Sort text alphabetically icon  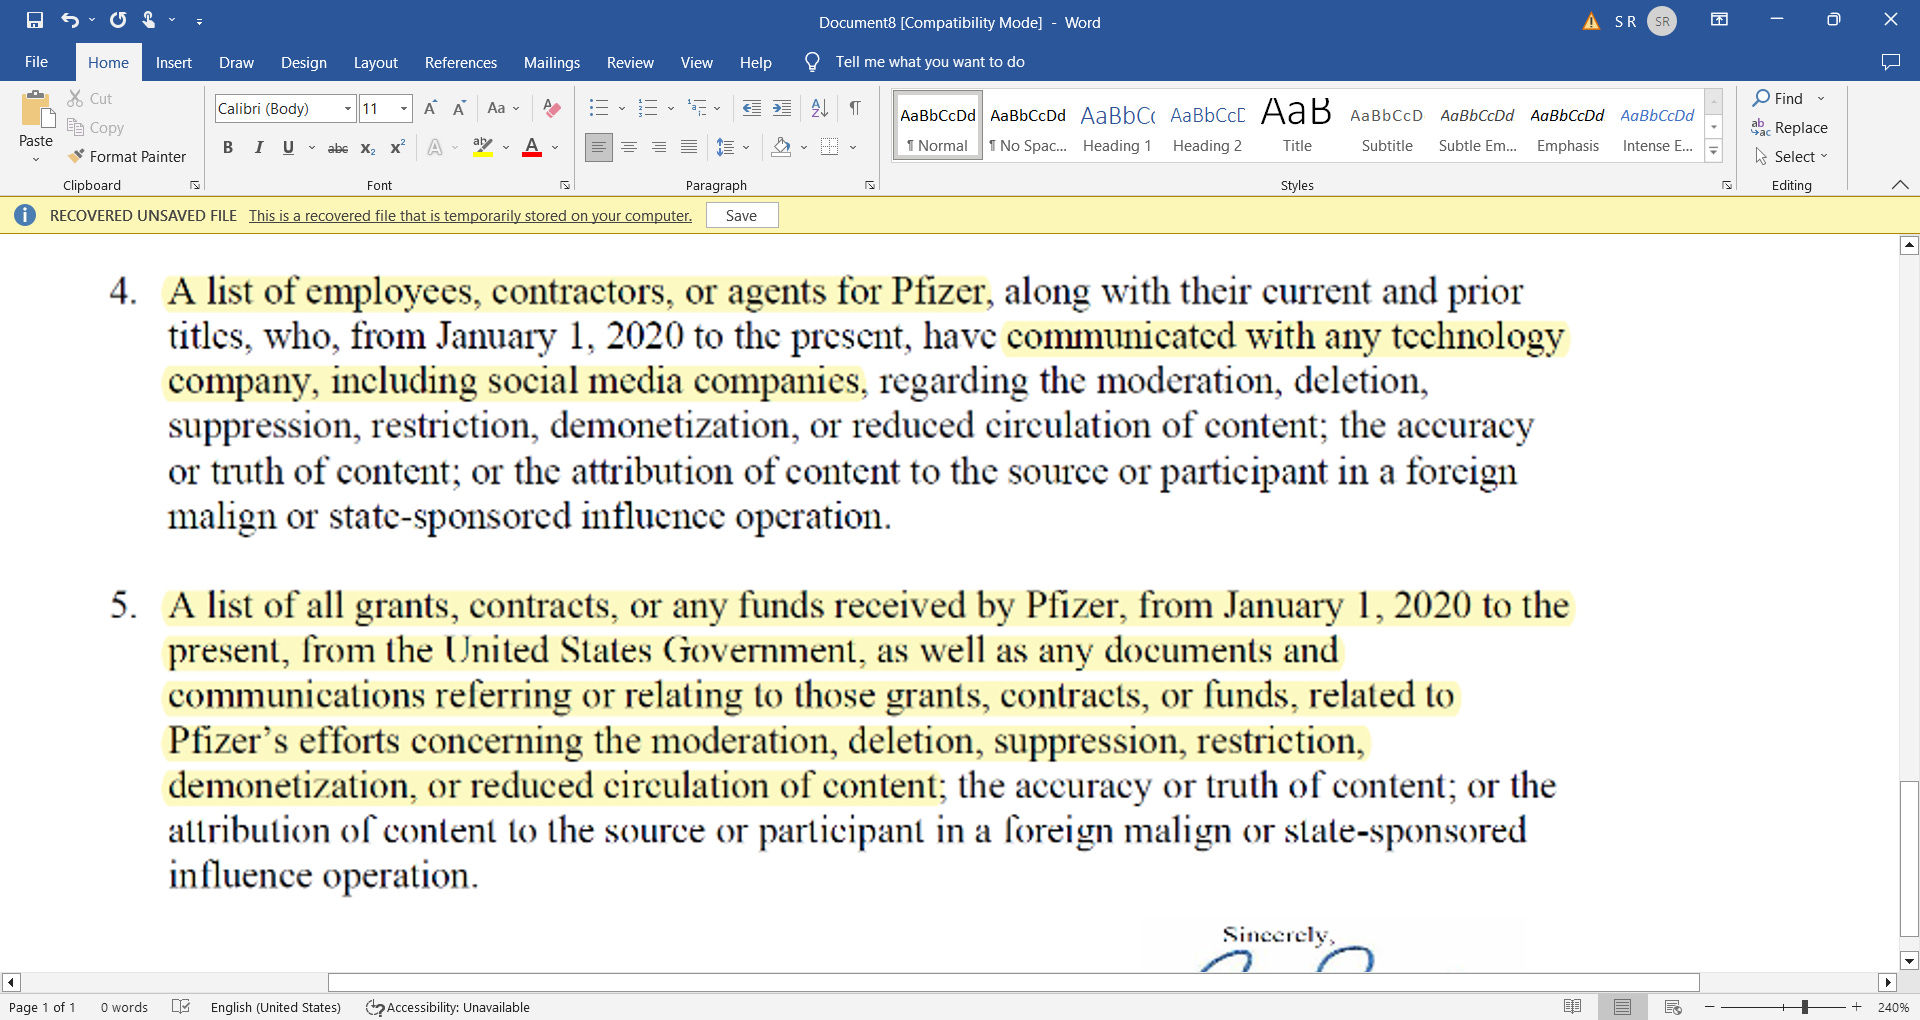coord(820,108)
